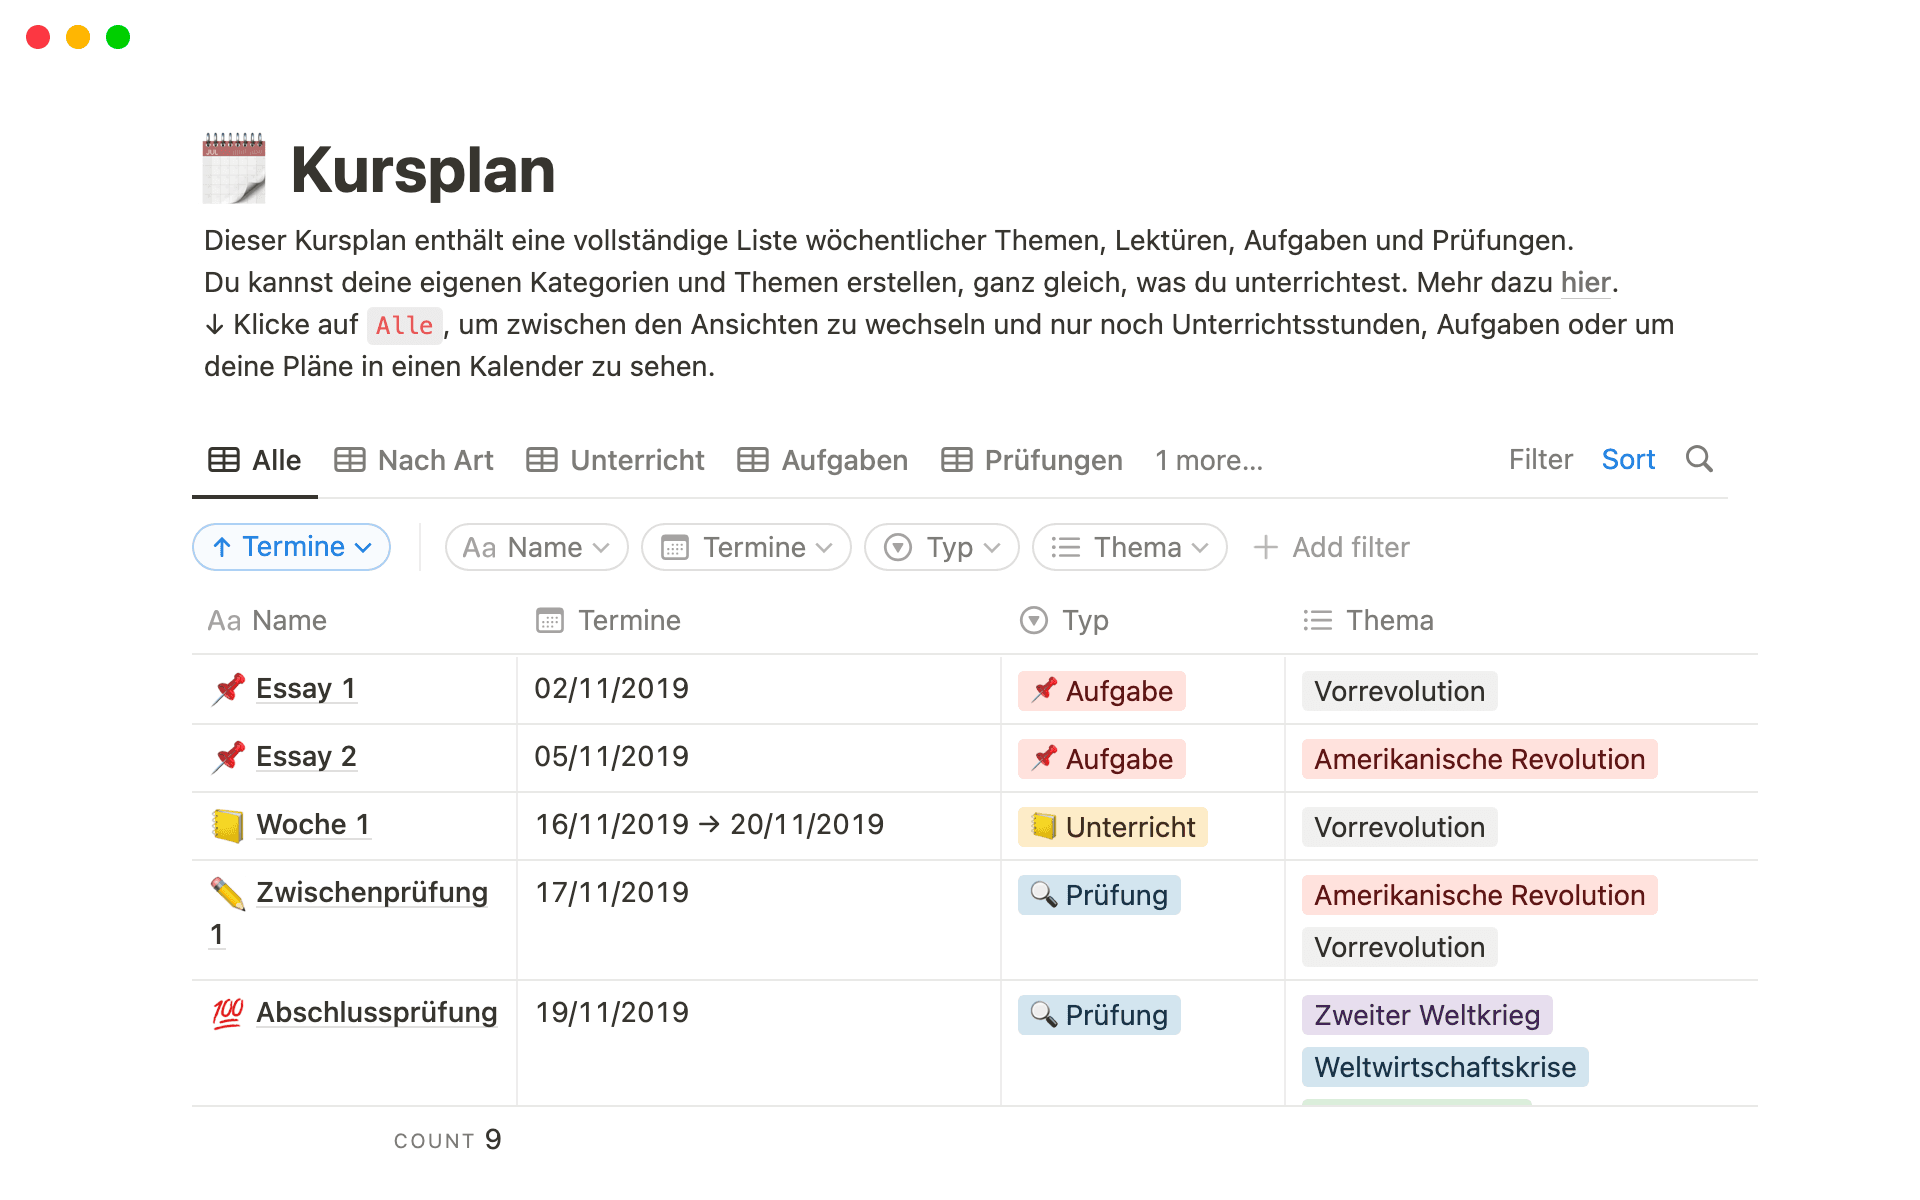Screen dimensions: 1920x1200
Task: Click the Amerikanische Revolution tag in Essay 2 row
Action: (x=1478, y=759)
